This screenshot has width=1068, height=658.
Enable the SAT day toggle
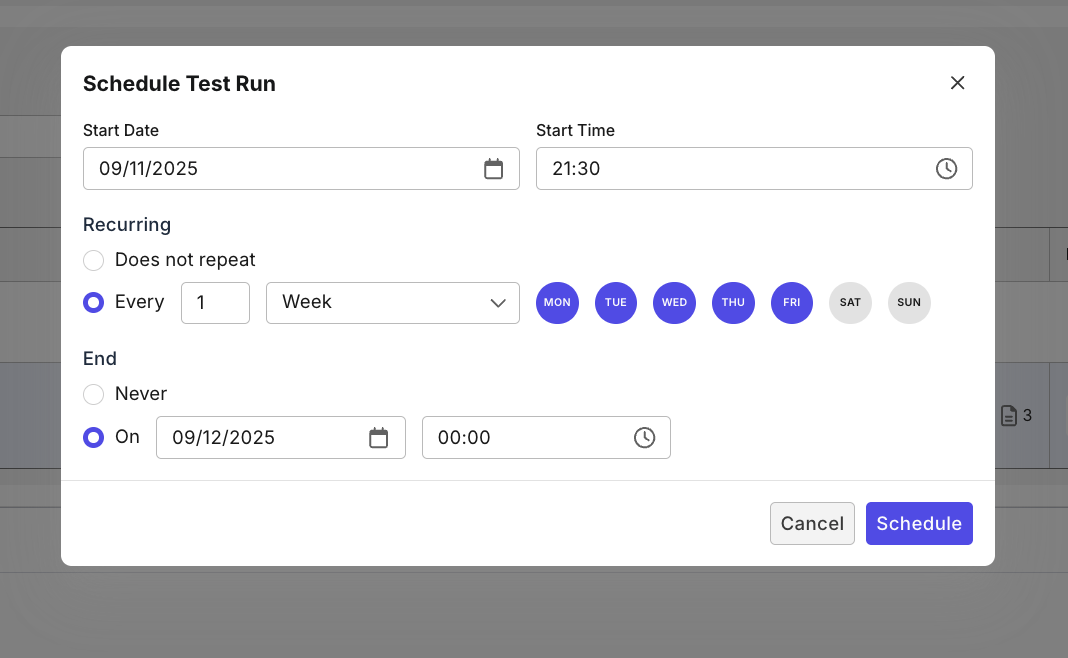850,303
